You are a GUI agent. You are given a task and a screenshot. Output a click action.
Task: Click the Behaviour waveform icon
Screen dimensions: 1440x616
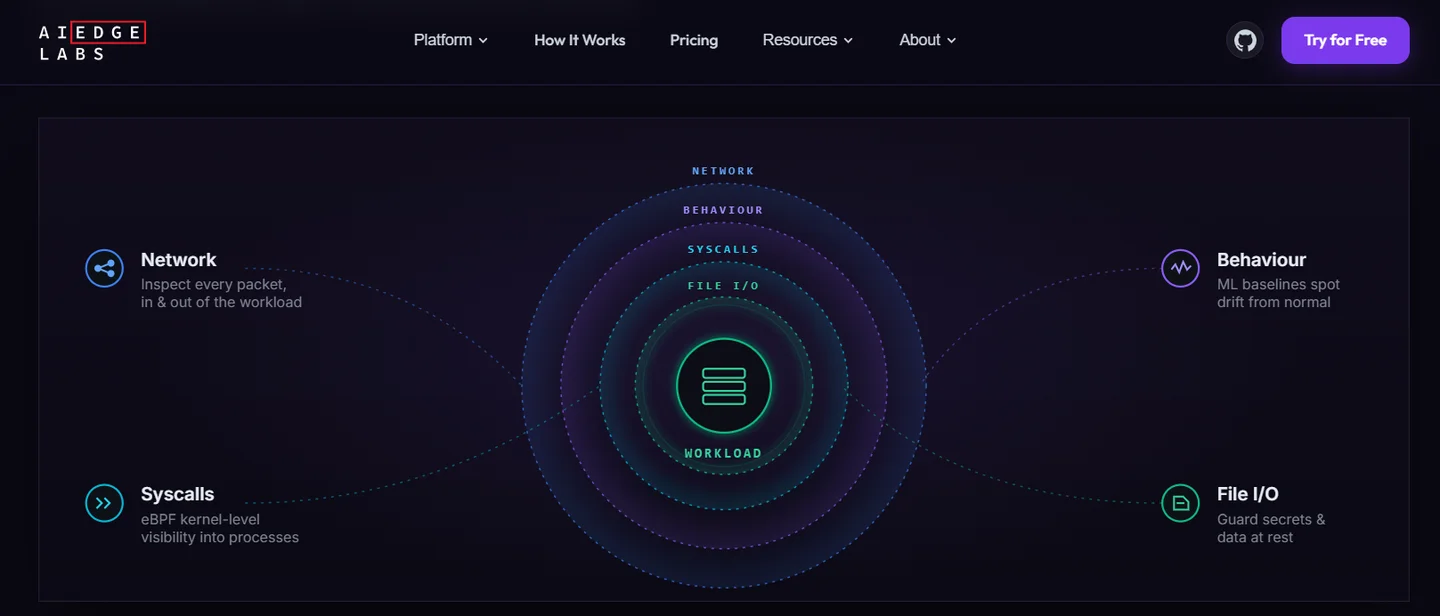coord(1180,268)
